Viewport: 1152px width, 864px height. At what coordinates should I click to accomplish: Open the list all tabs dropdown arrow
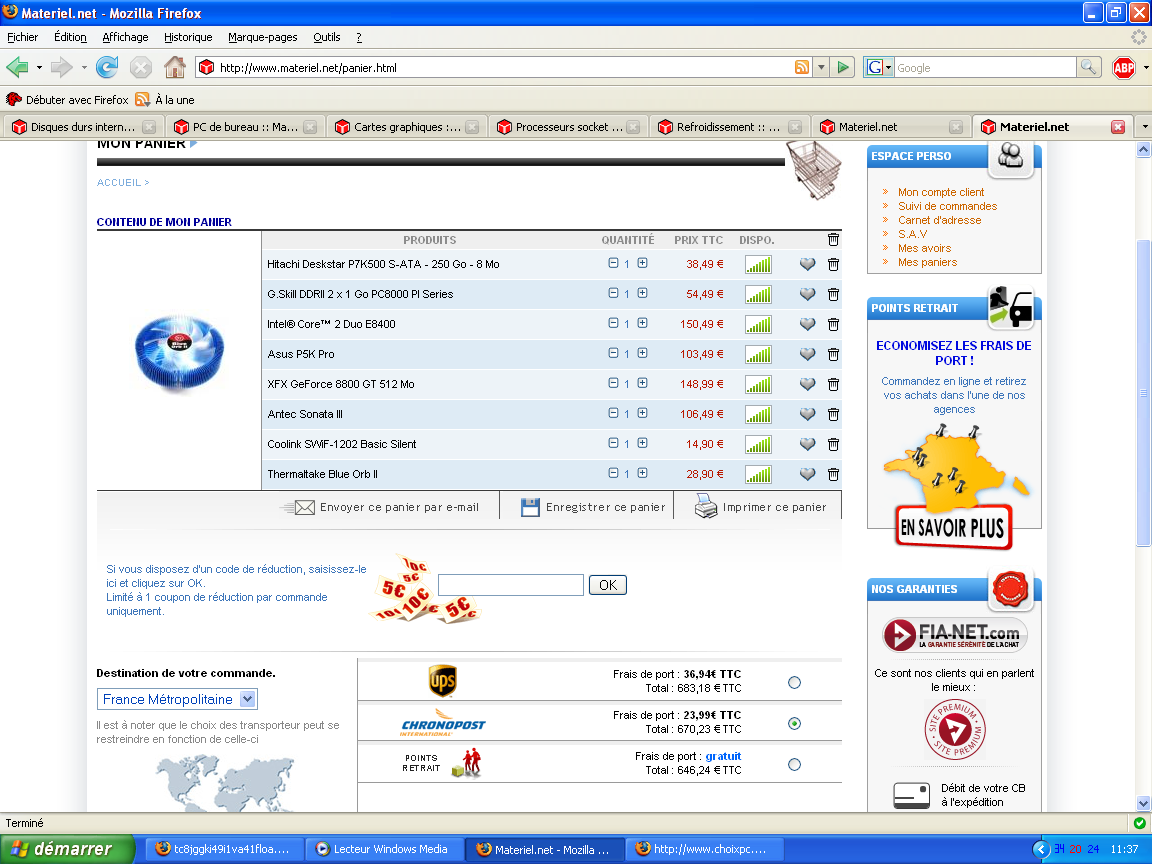tap(1144, 127)
